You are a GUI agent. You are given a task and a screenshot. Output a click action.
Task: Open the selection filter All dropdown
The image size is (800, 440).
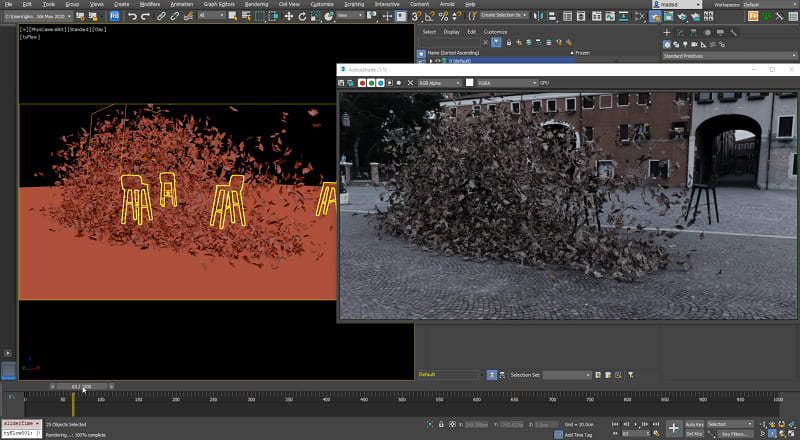coord(211,16)
